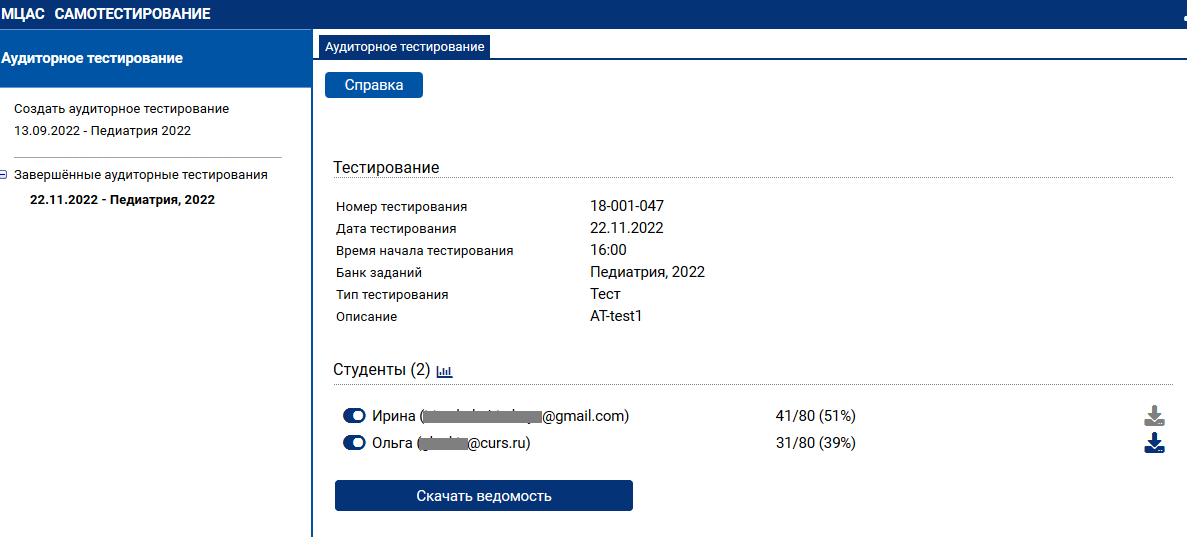This screenshot has height=537, width=1187.
Task: Open the student statistics chart icon
Action: (445, 371)
